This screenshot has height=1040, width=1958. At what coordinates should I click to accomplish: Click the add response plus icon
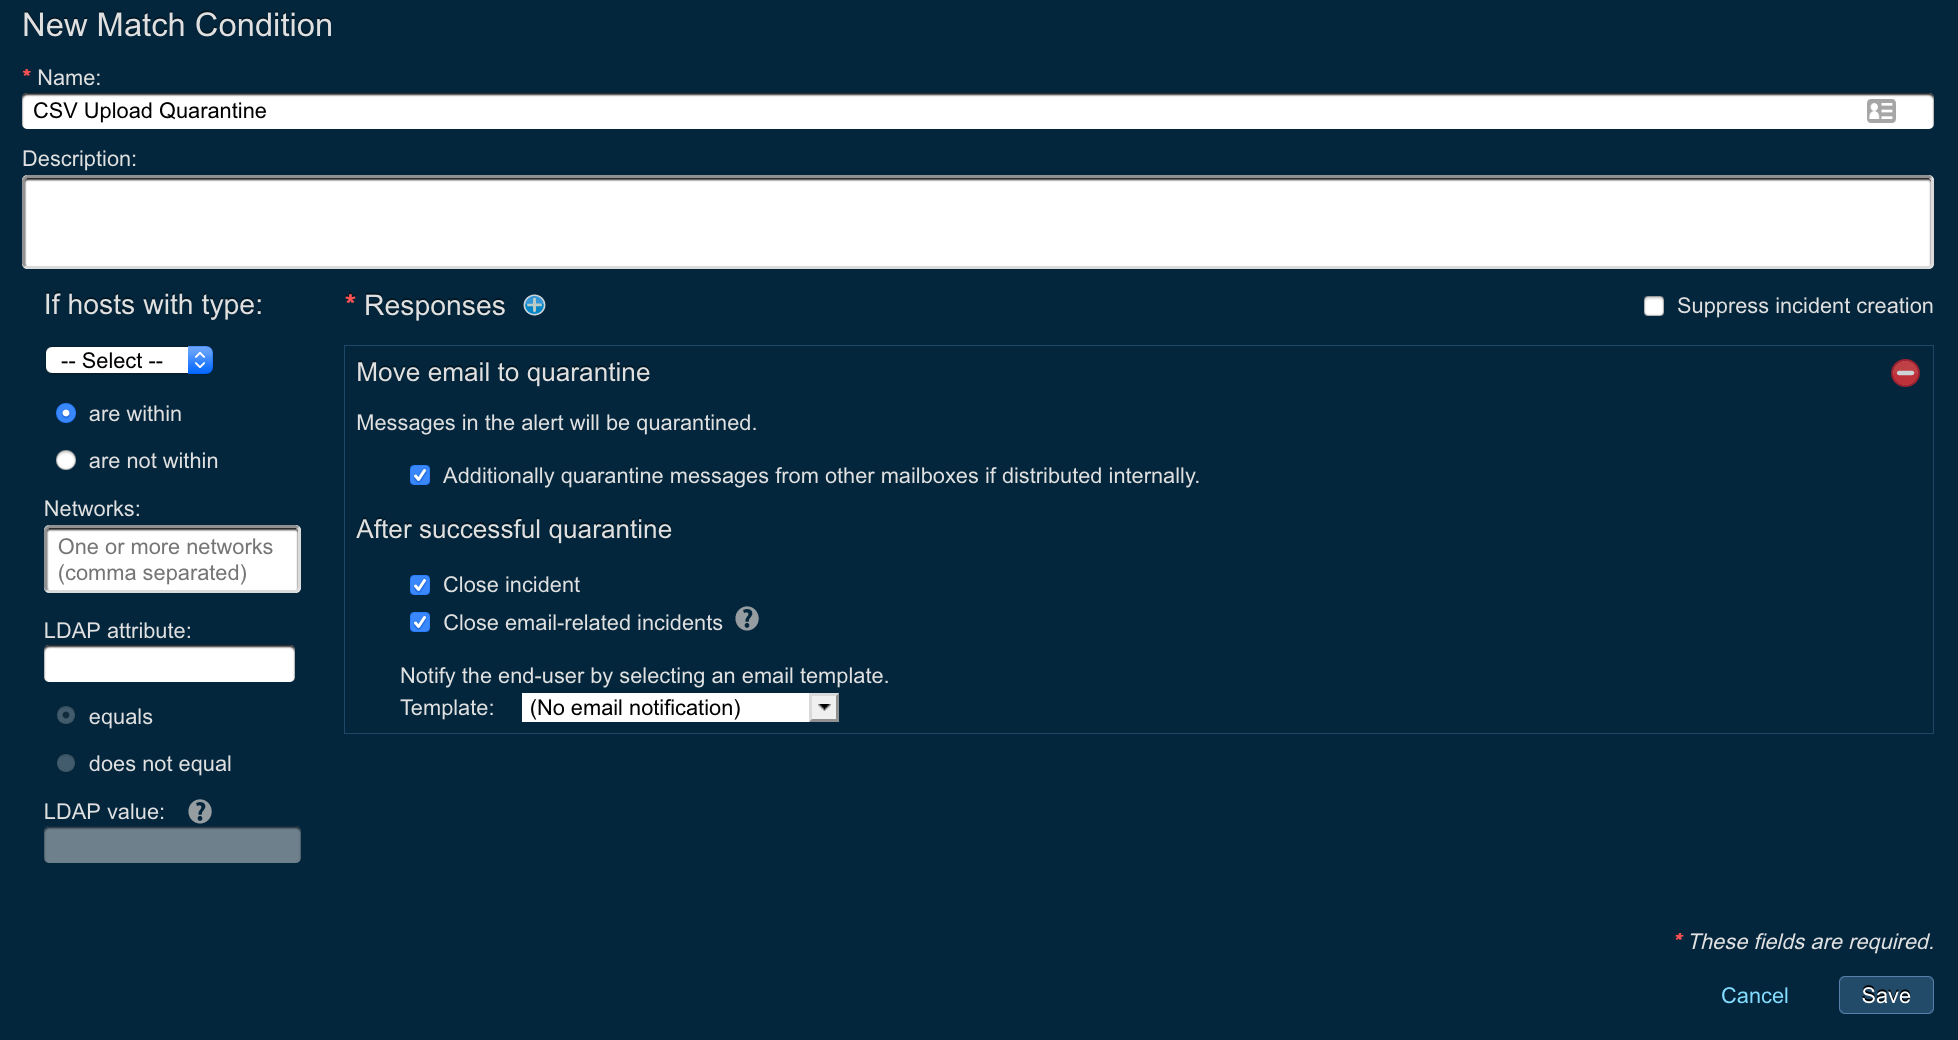(x=535, y=305)
